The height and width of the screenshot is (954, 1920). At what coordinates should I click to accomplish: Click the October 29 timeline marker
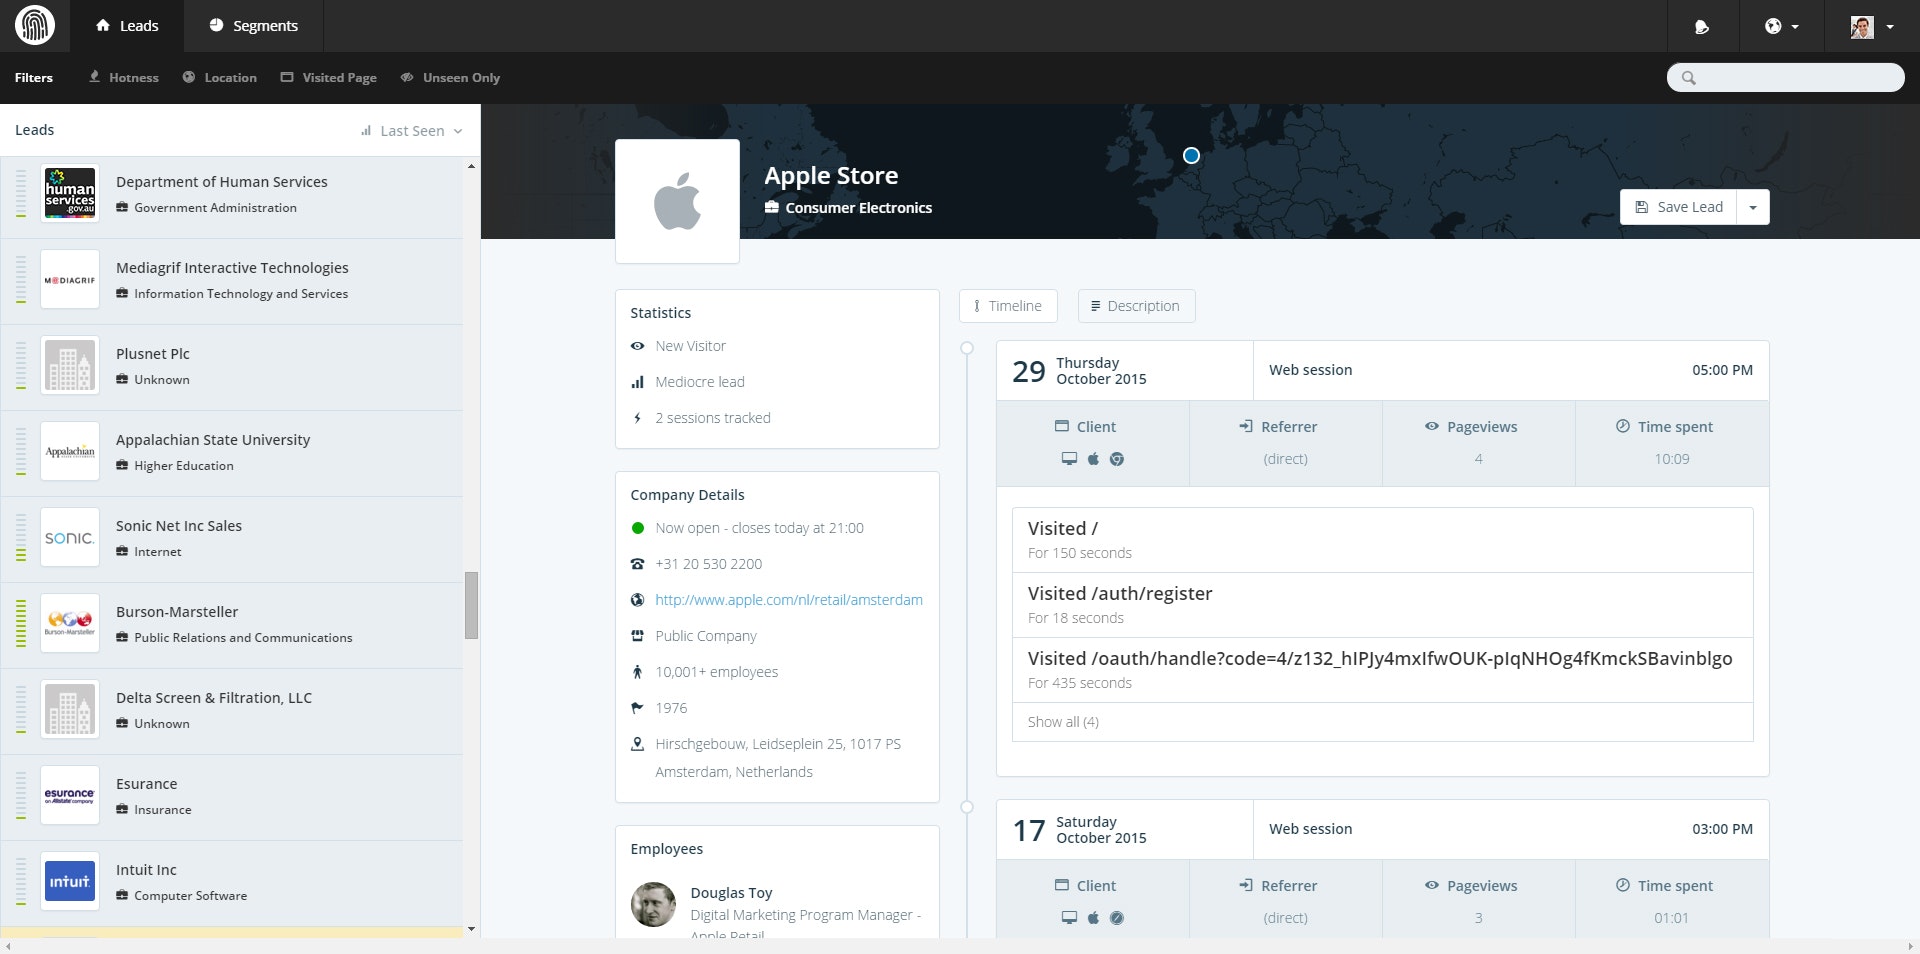pyautogui.click(x=967, y=348)
